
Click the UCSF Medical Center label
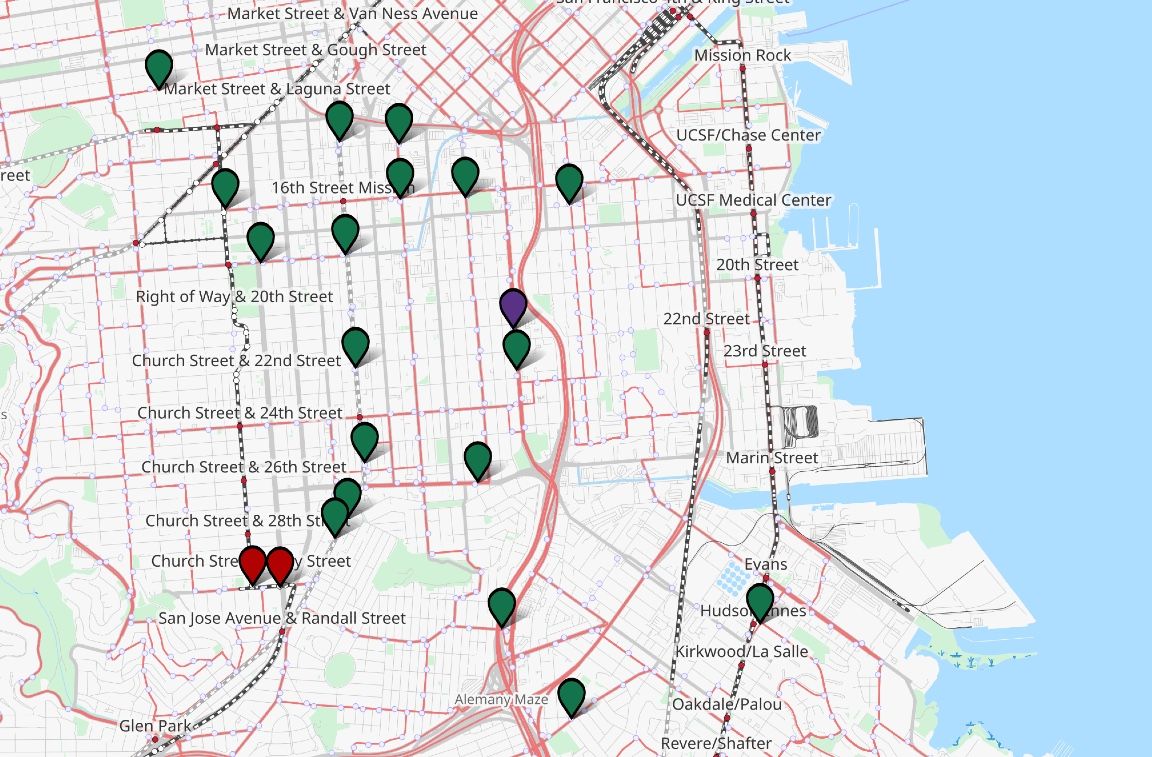tap(753, 200)
